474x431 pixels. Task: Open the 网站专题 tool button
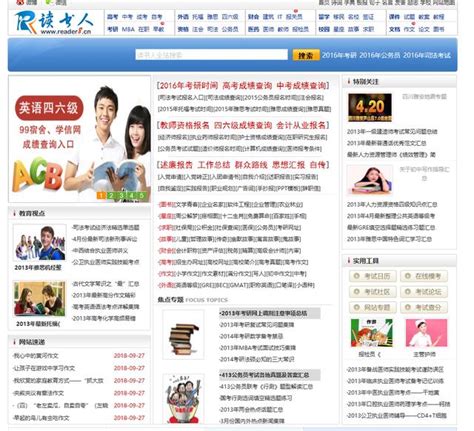click(373, 307)
